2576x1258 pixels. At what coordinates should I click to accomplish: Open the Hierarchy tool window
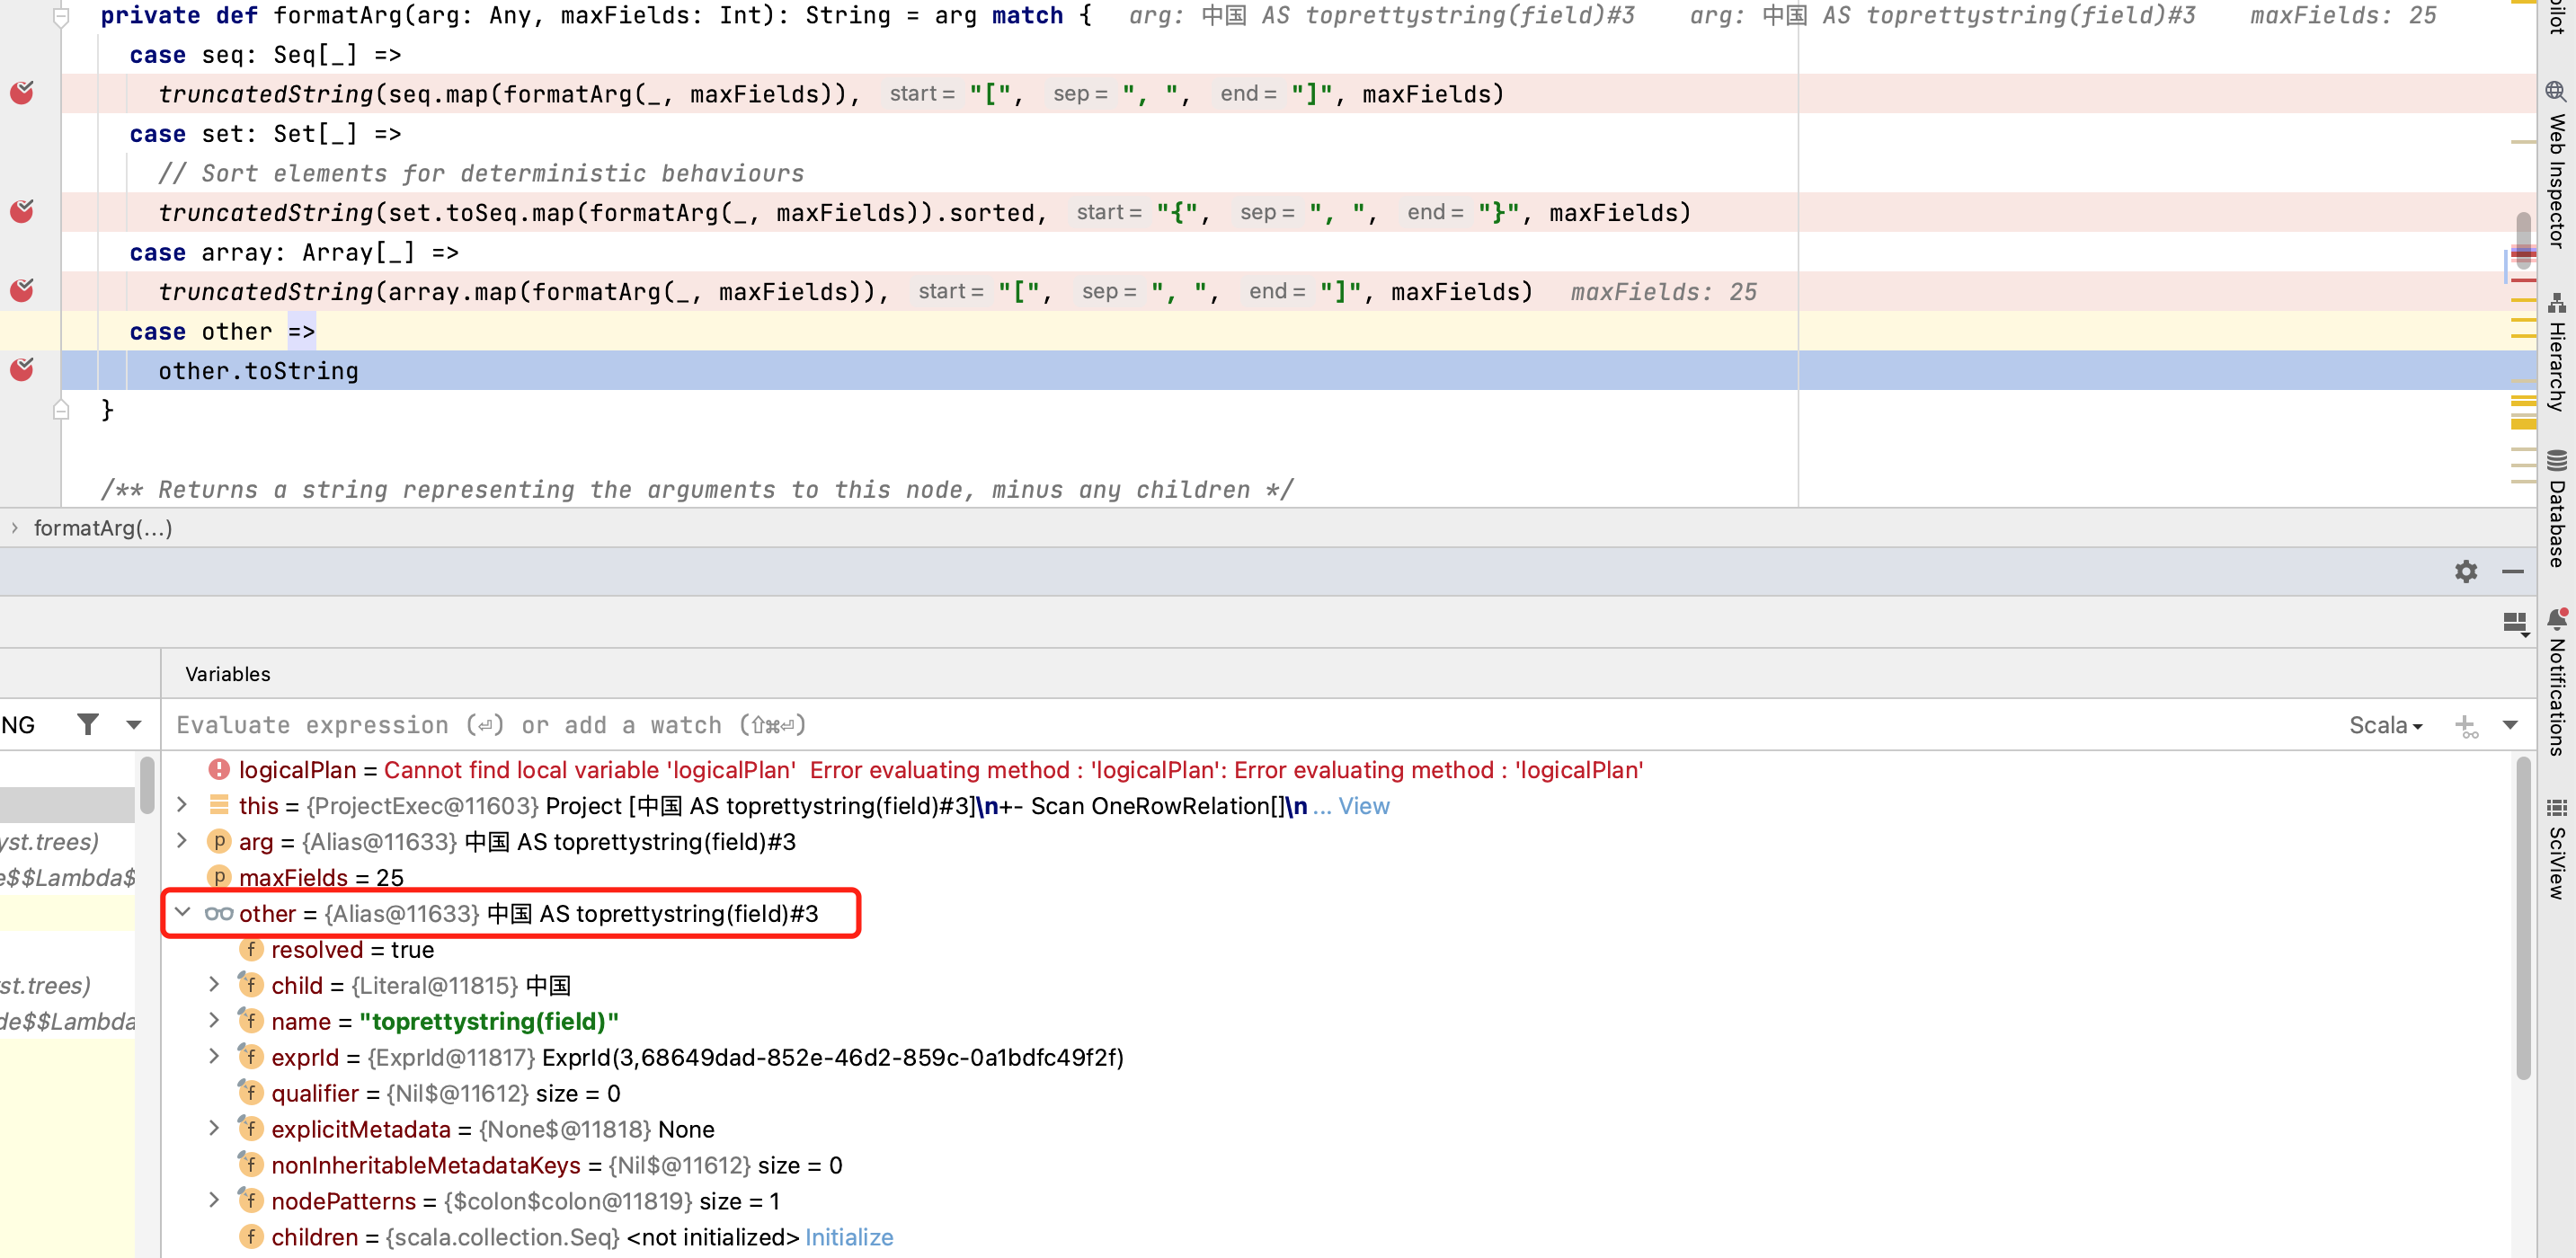2557,352
